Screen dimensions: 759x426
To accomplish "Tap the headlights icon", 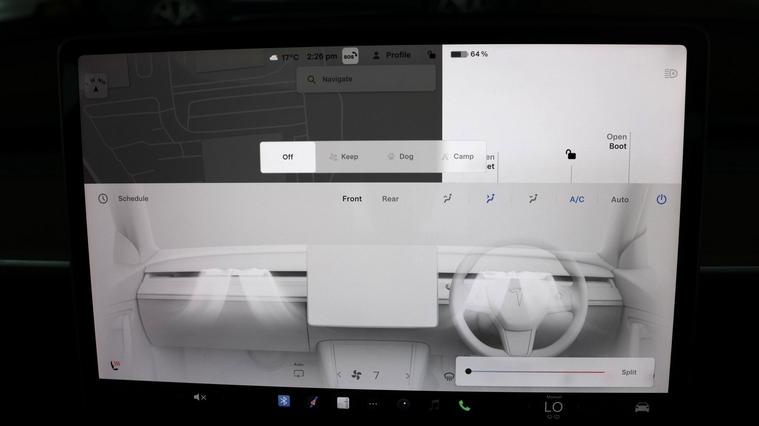I will [x=671, y=74].
